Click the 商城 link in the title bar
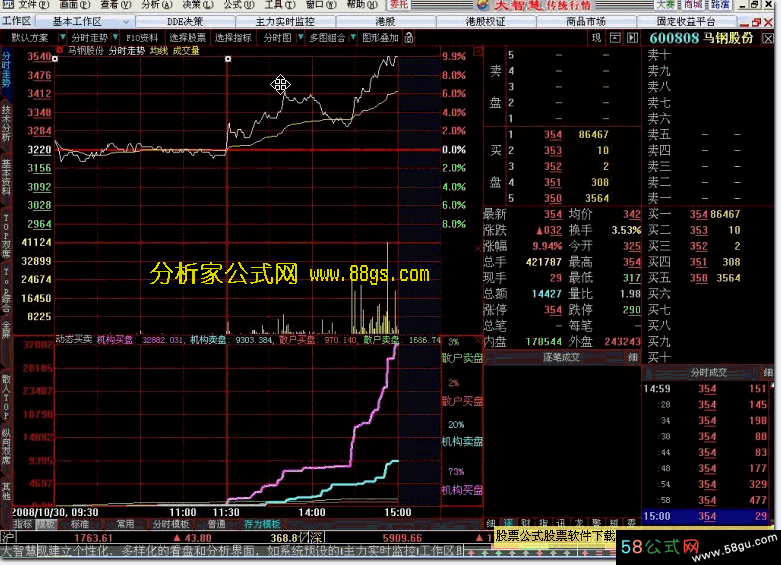Screen dimensions: 781x565 pyautogui.click(x=693, y=4)
